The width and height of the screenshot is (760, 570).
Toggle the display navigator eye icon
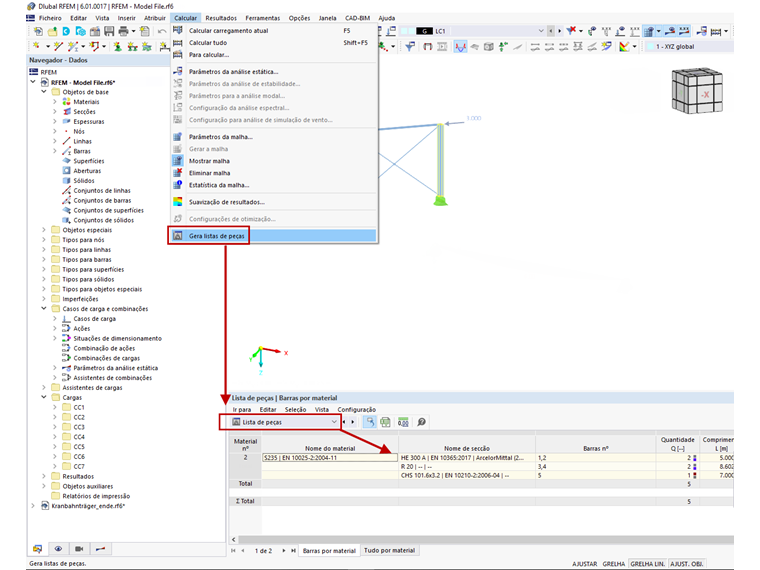click(58, 549)
